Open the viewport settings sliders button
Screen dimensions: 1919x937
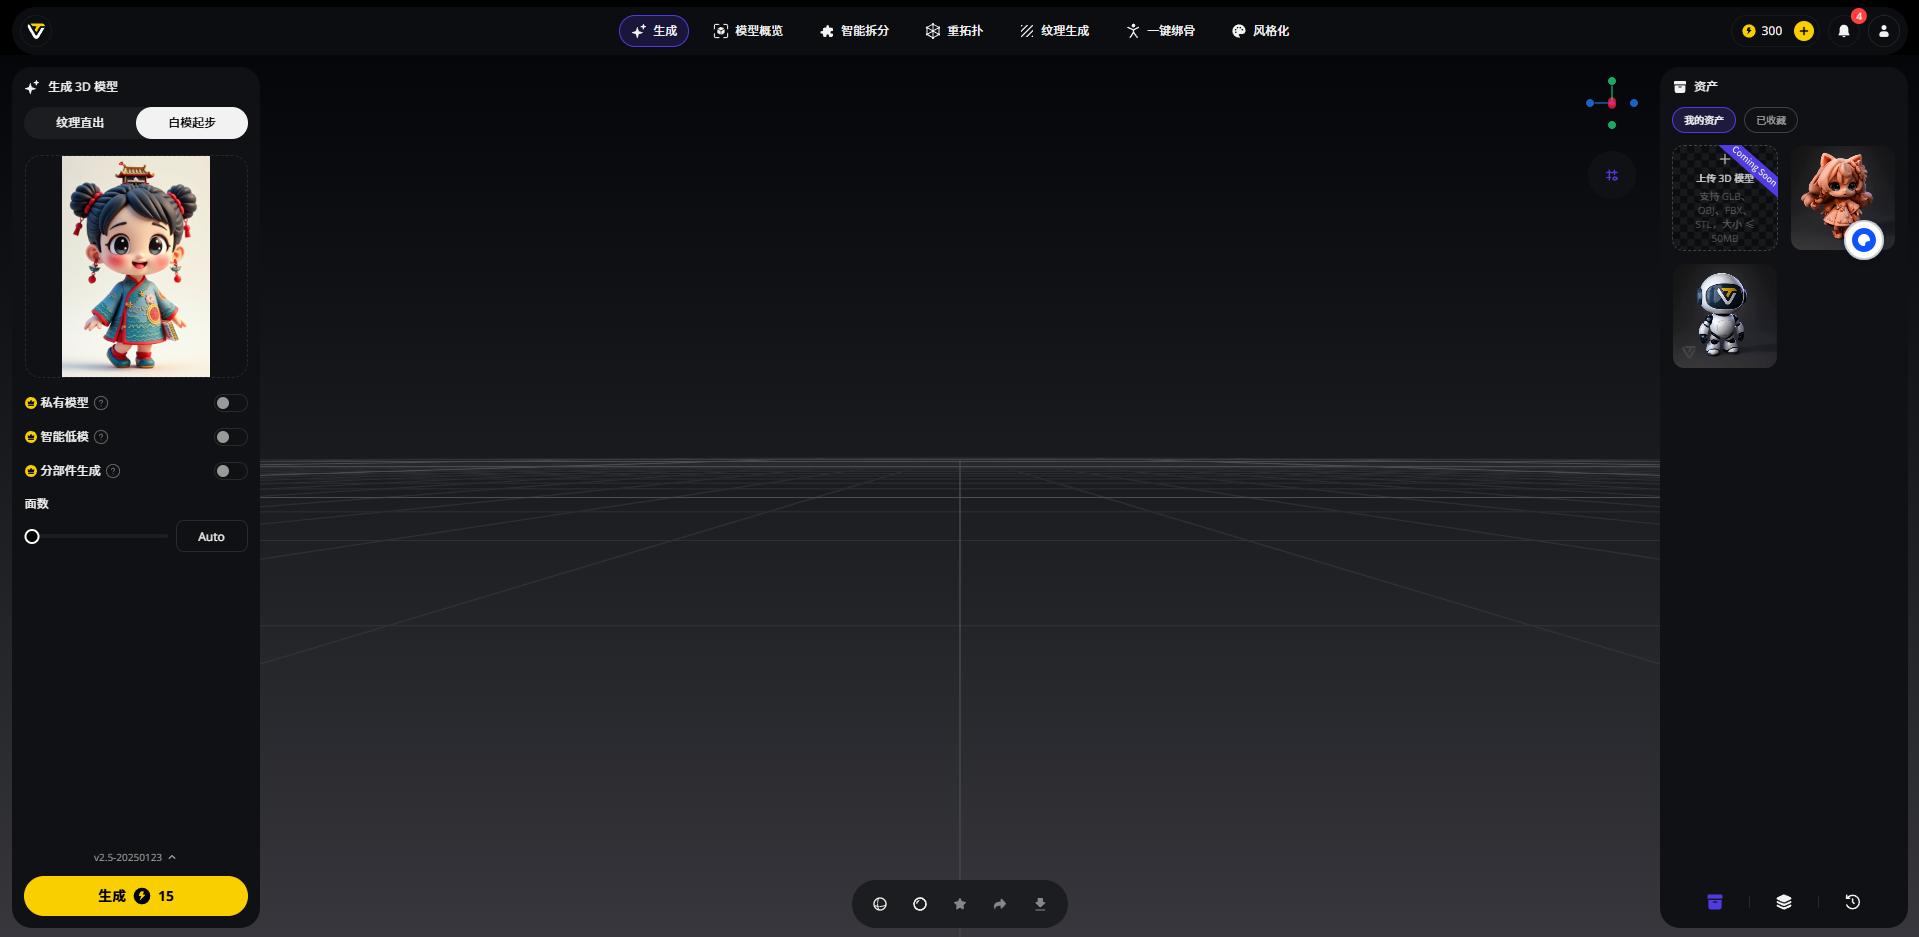click(1612, 175)
